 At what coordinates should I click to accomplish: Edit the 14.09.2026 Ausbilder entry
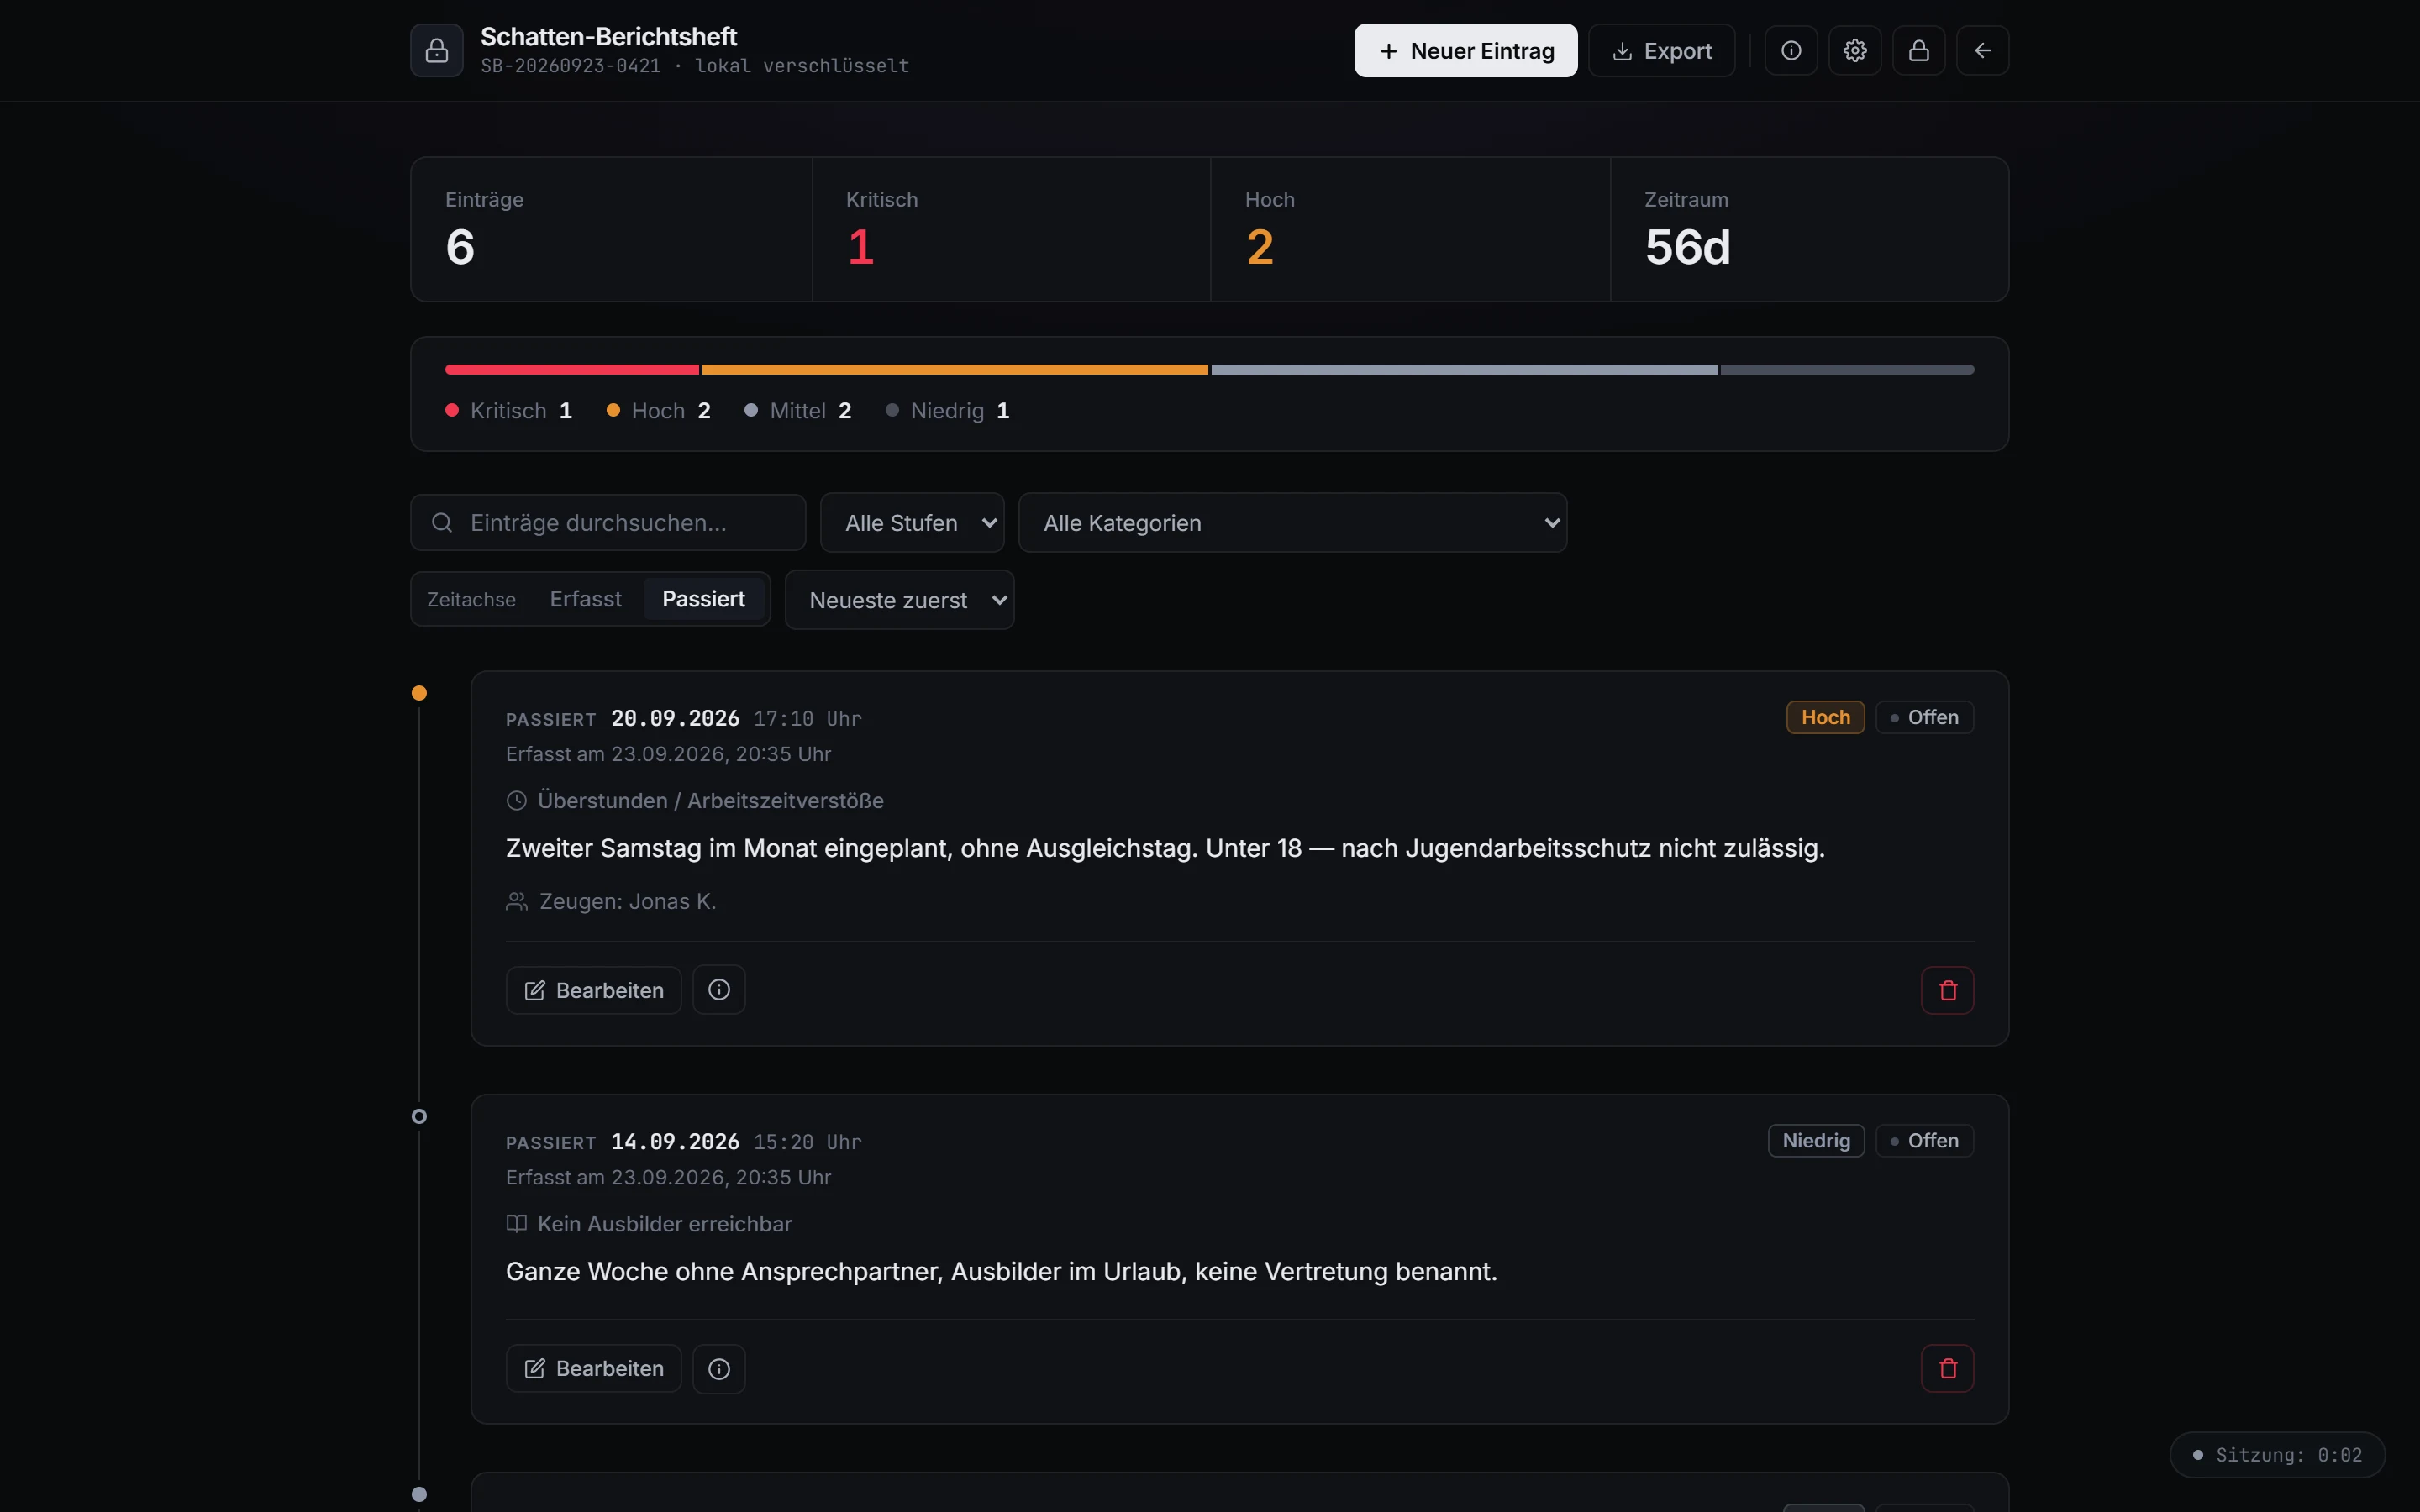click(593, 1368)
